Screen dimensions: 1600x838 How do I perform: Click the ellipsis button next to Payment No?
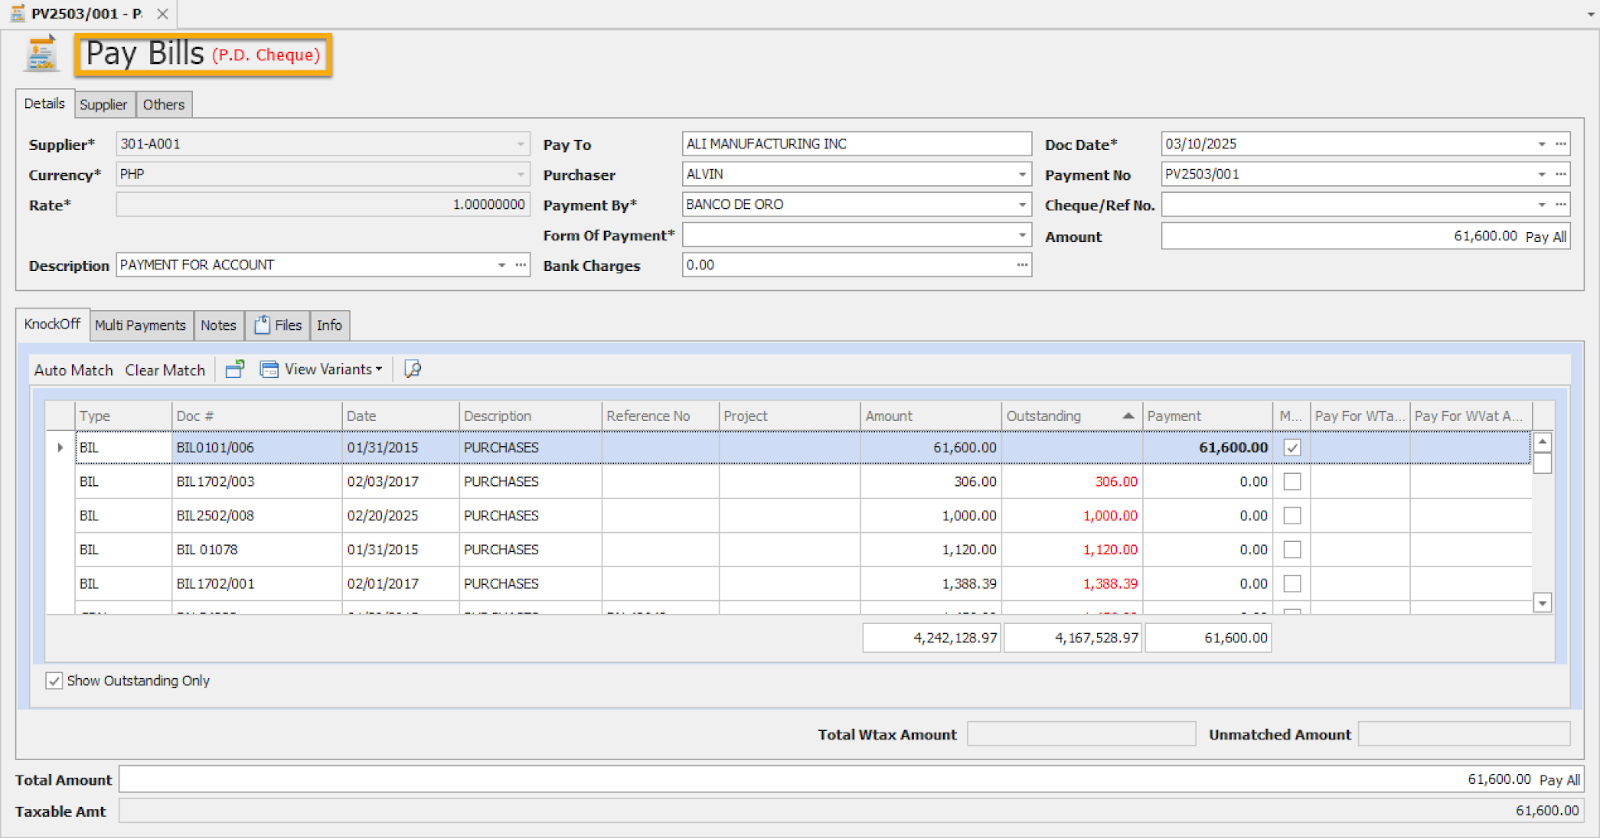click(x=1561, y=174)
